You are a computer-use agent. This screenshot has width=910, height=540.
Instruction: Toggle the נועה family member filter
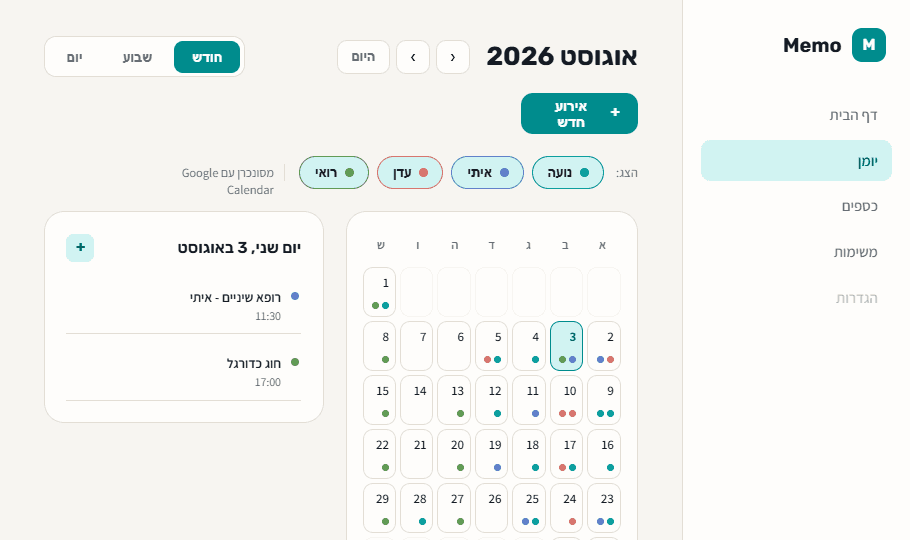[x=568, y=172]
